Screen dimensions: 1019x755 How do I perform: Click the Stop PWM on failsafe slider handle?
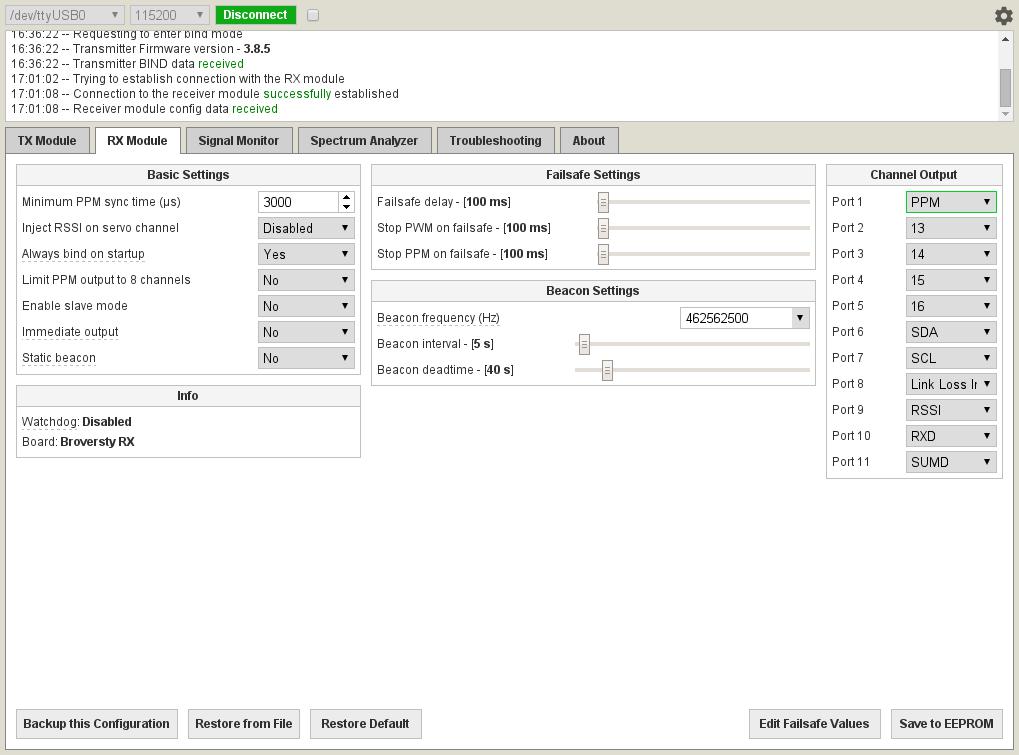point(603,228)
